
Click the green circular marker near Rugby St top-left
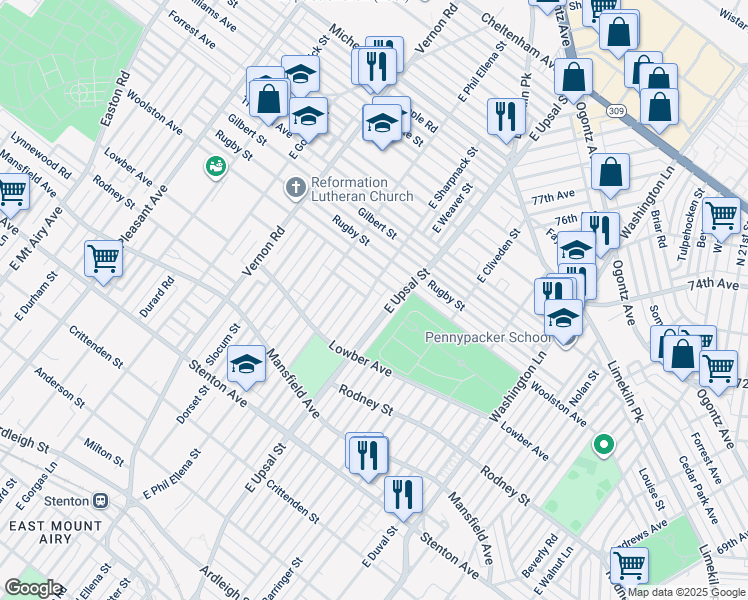(x=216, y=167)
